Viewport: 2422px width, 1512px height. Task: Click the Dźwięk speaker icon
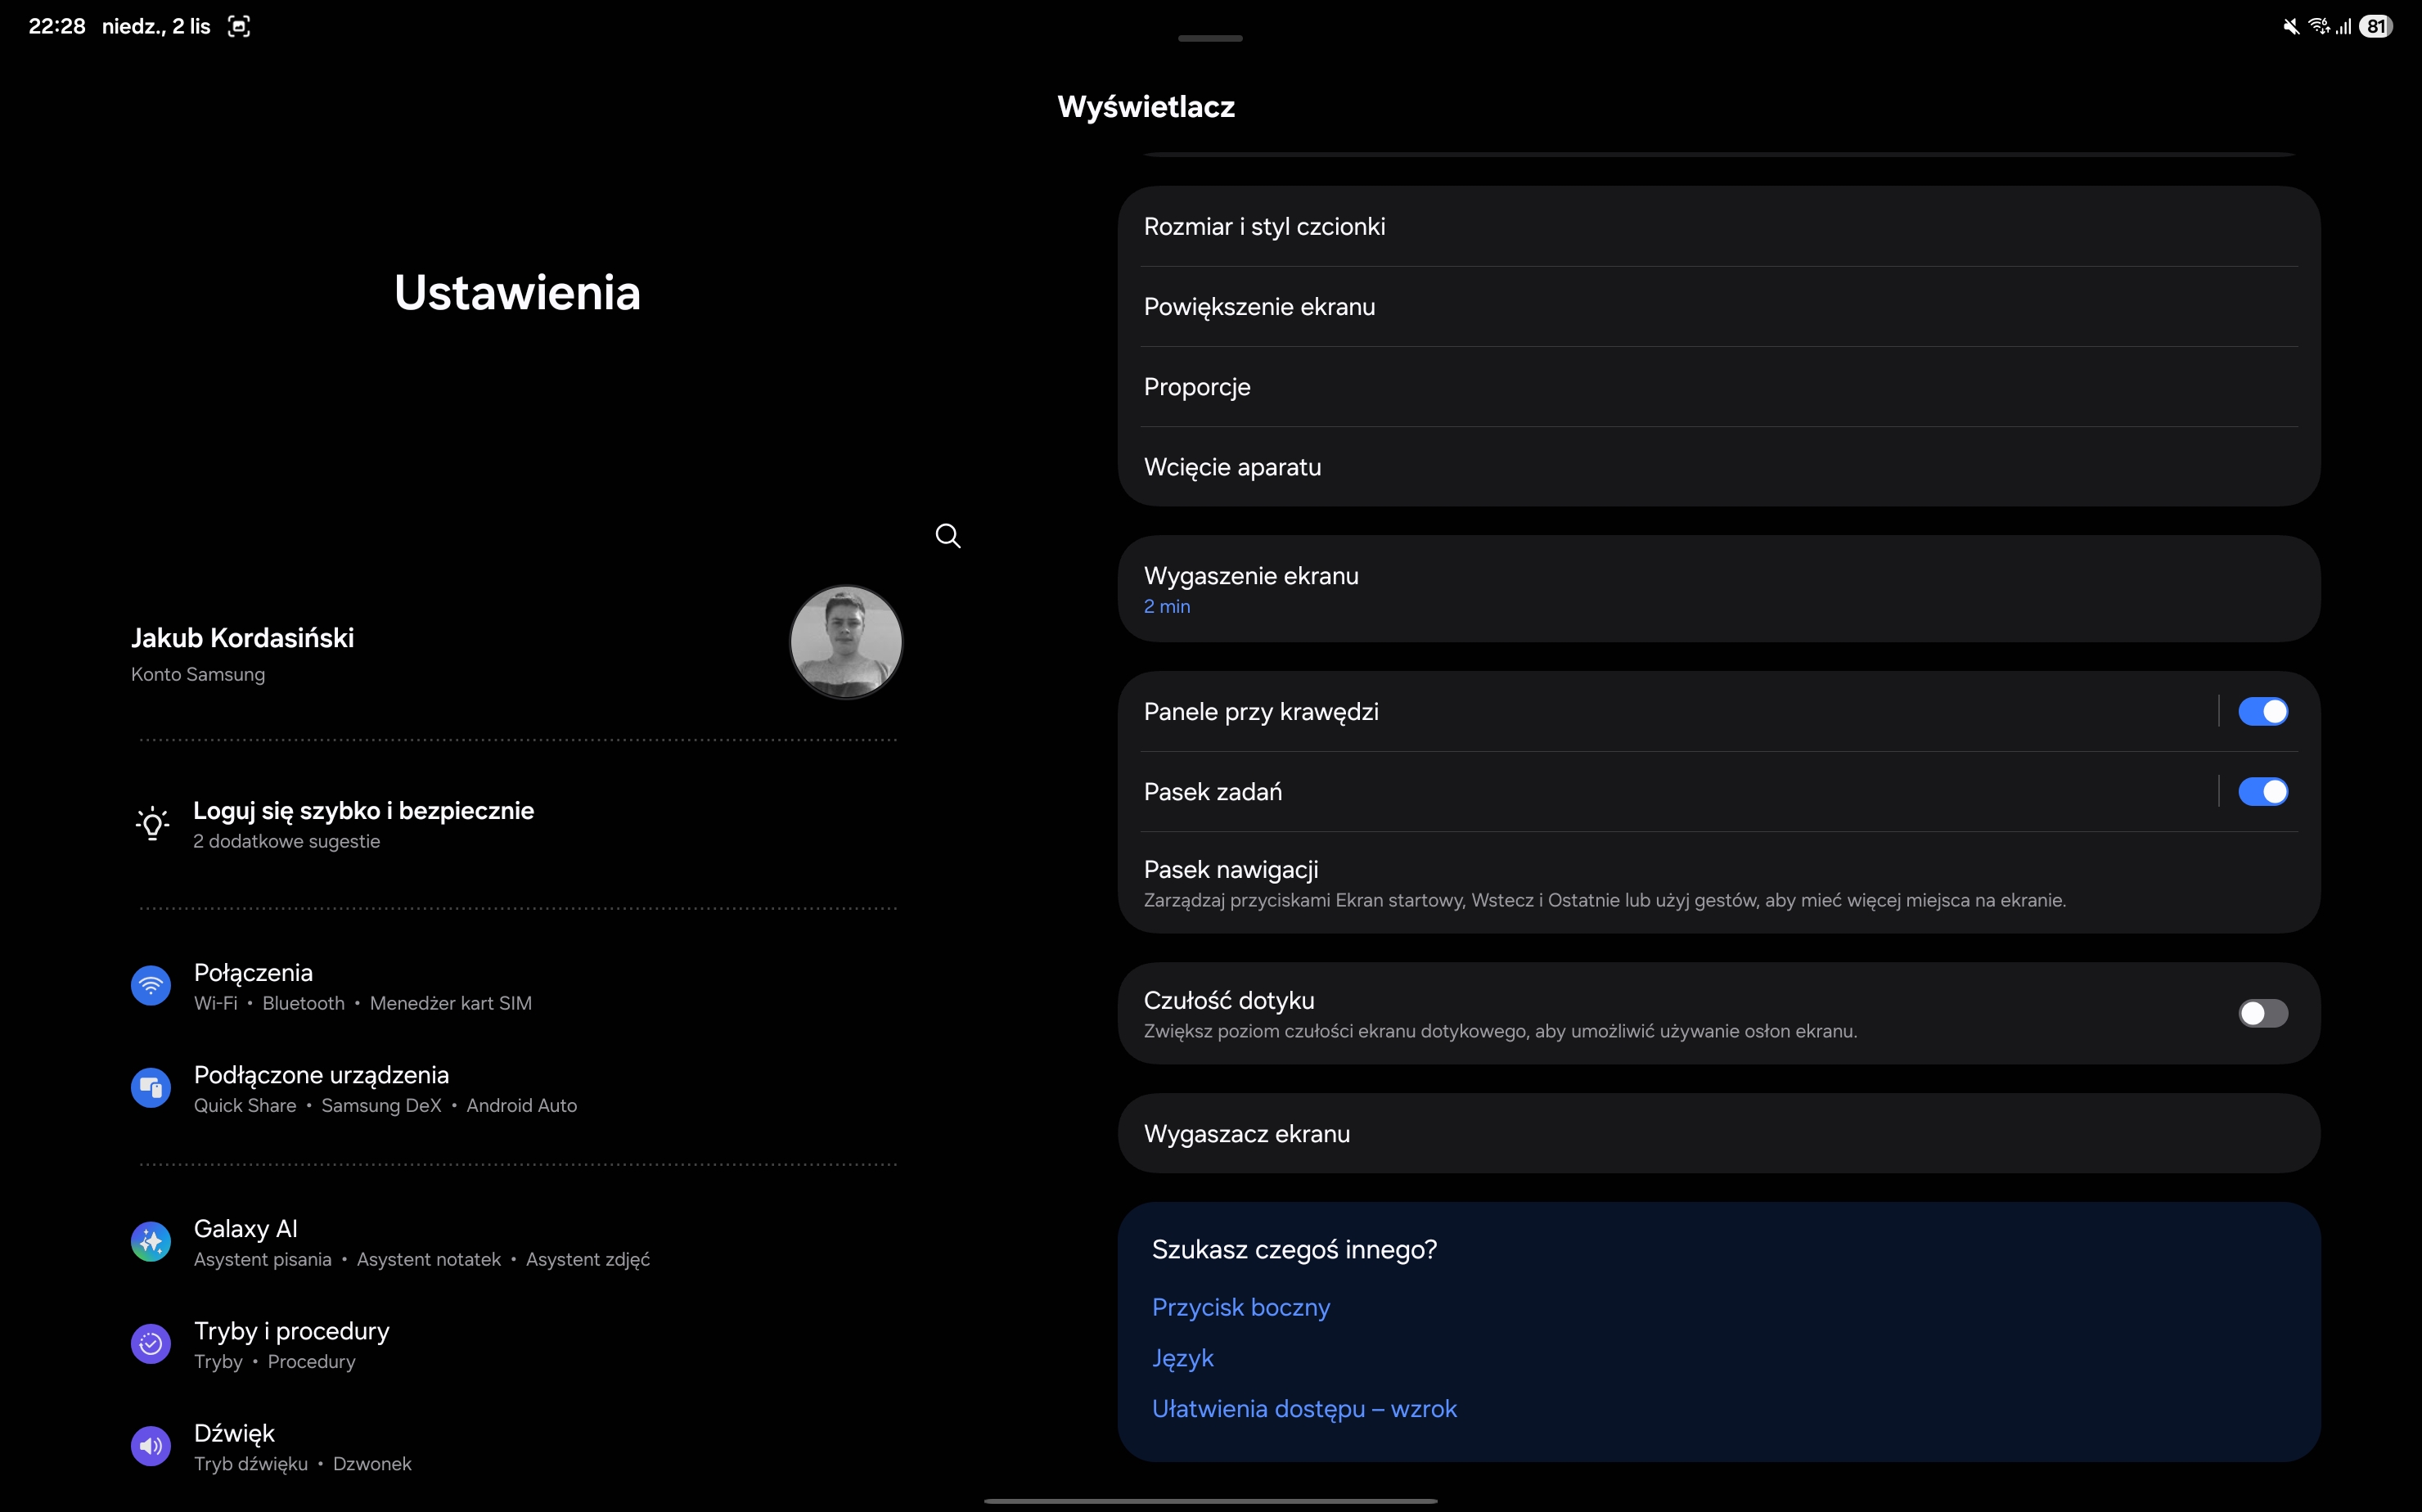(151, 1446)
